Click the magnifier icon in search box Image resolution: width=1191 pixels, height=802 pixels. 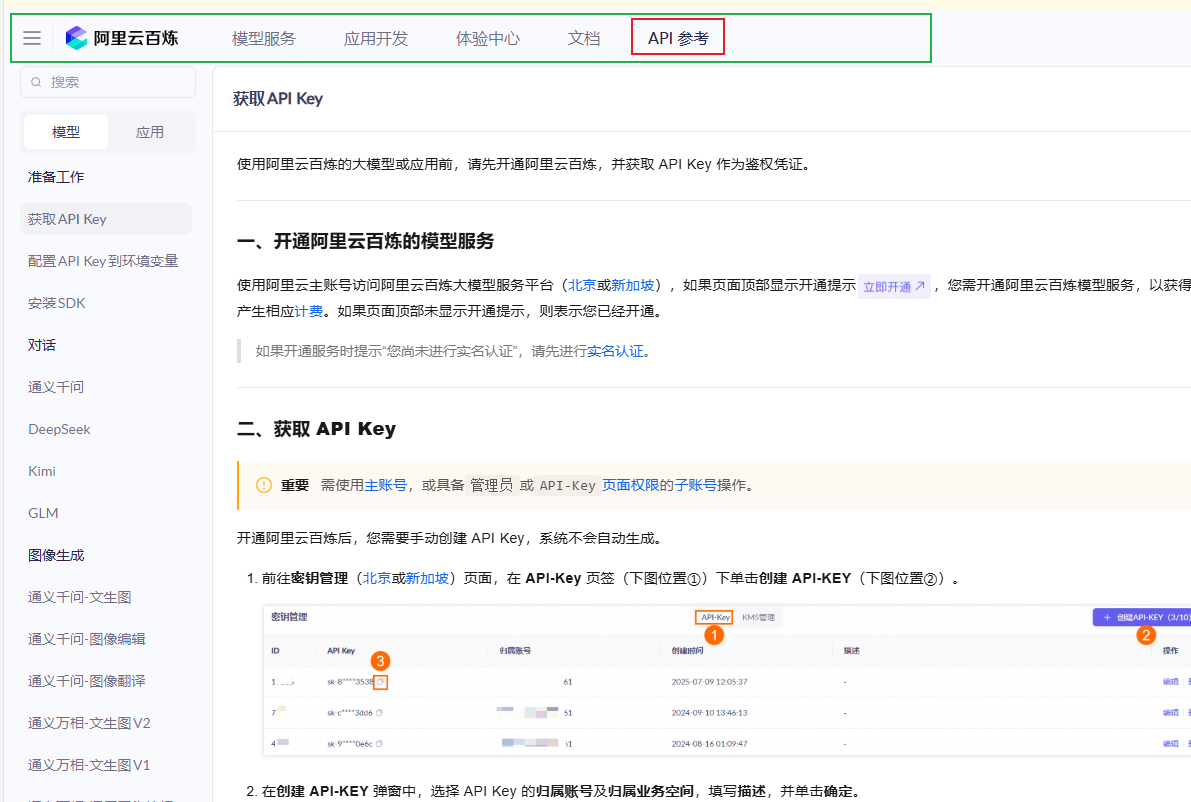36,82
